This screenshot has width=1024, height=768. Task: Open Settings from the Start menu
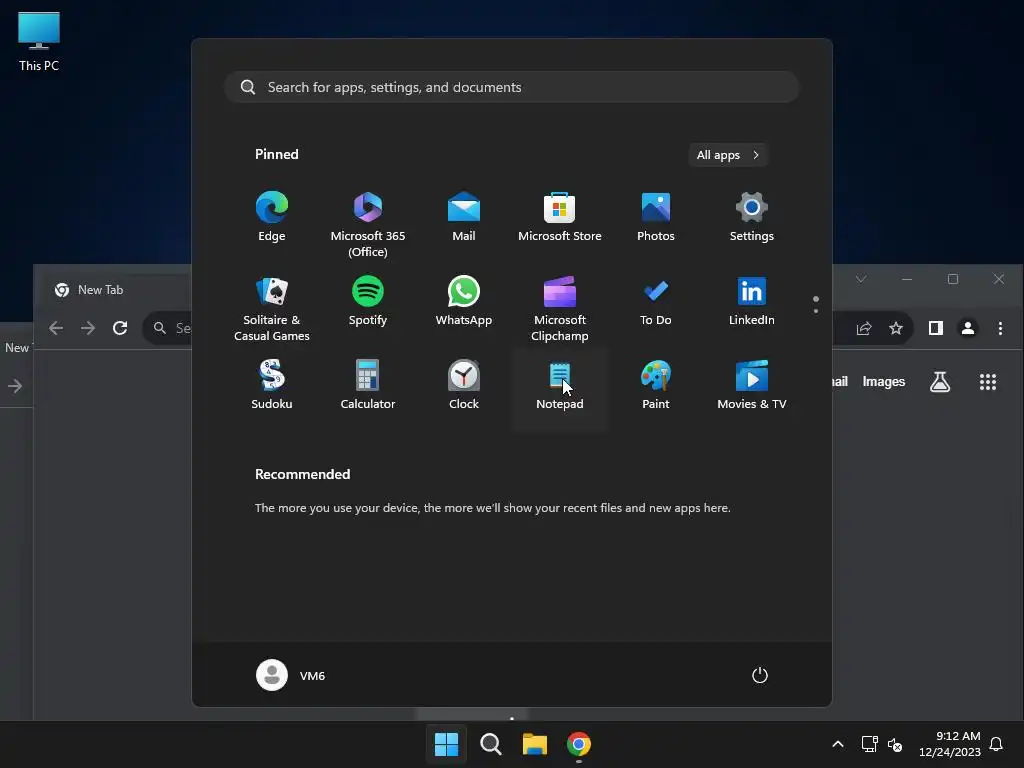pyautogui.click(x=752, y=217)
